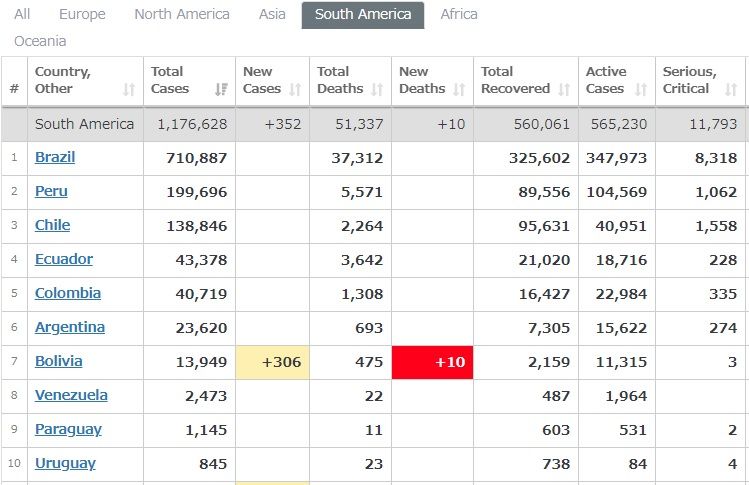Show Oceania region data
Screen dimensions: 749x485
tap(40, 42)
